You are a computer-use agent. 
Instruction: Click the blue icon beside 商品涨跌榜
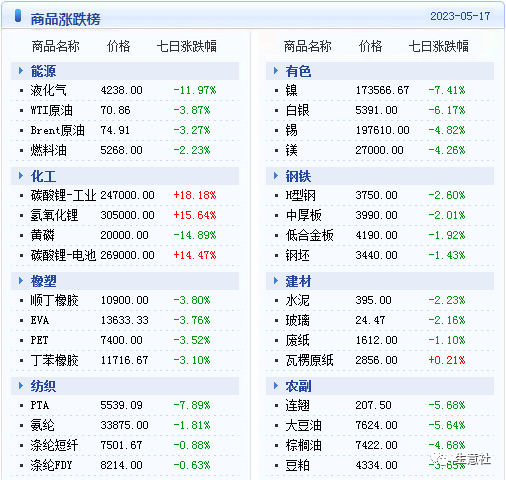point(18,16)
